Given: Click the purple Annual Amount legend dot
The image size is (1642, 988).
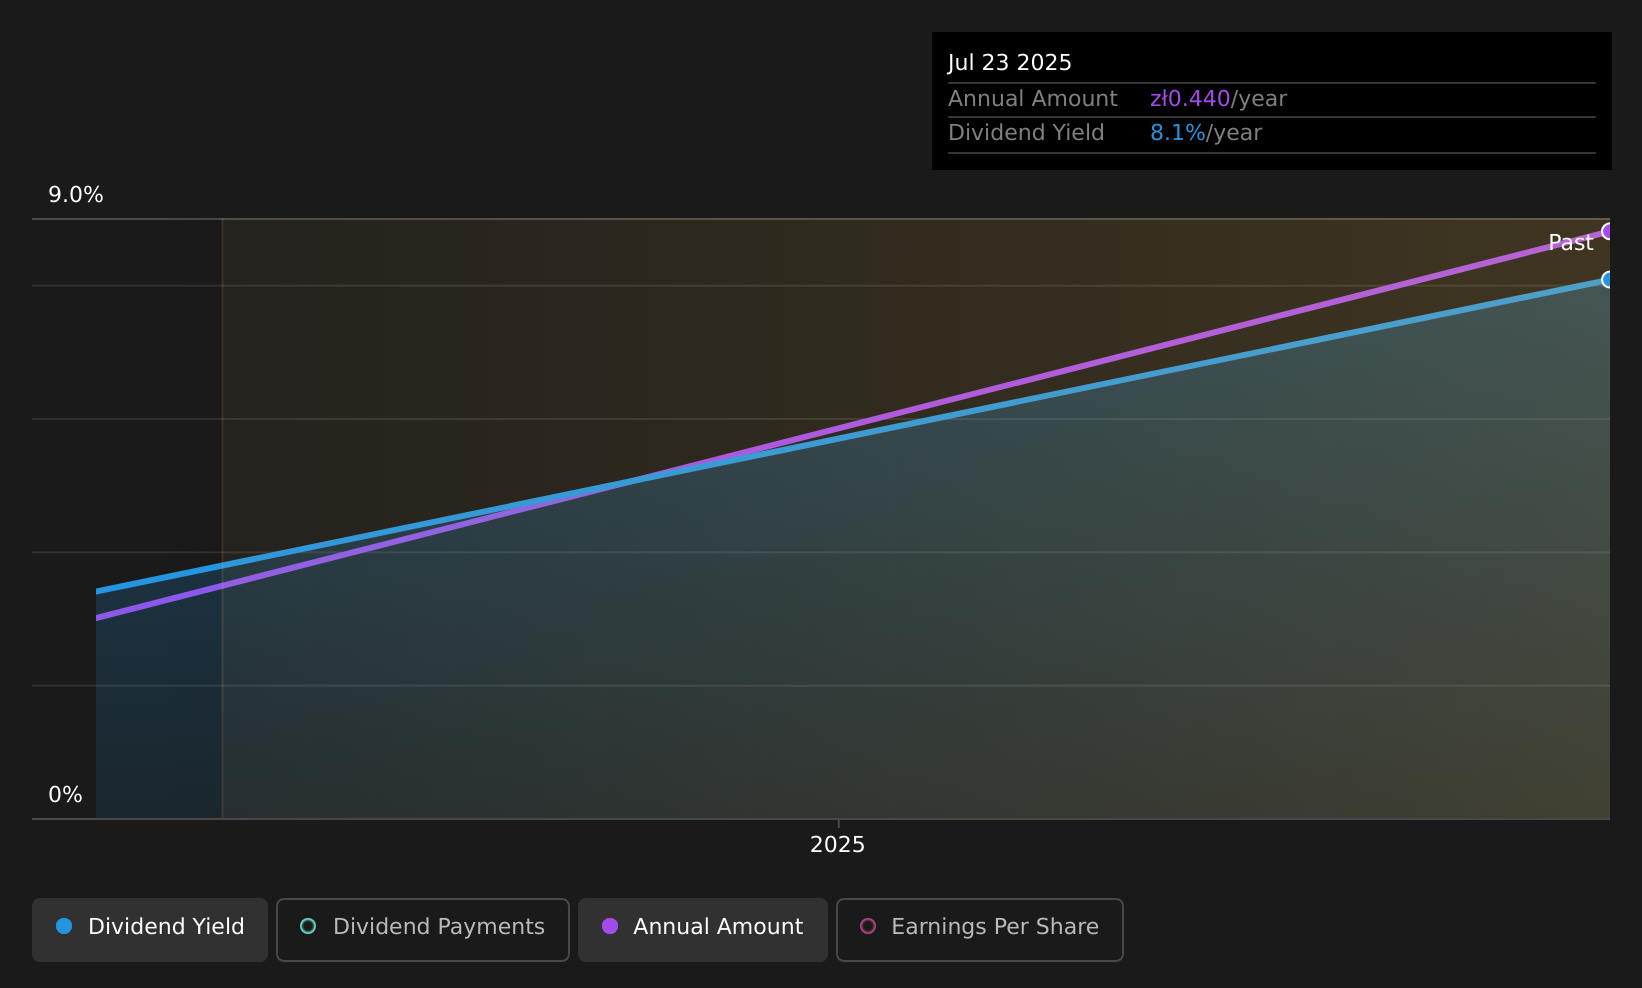Looking at the screenshot, I should (610, 926).
